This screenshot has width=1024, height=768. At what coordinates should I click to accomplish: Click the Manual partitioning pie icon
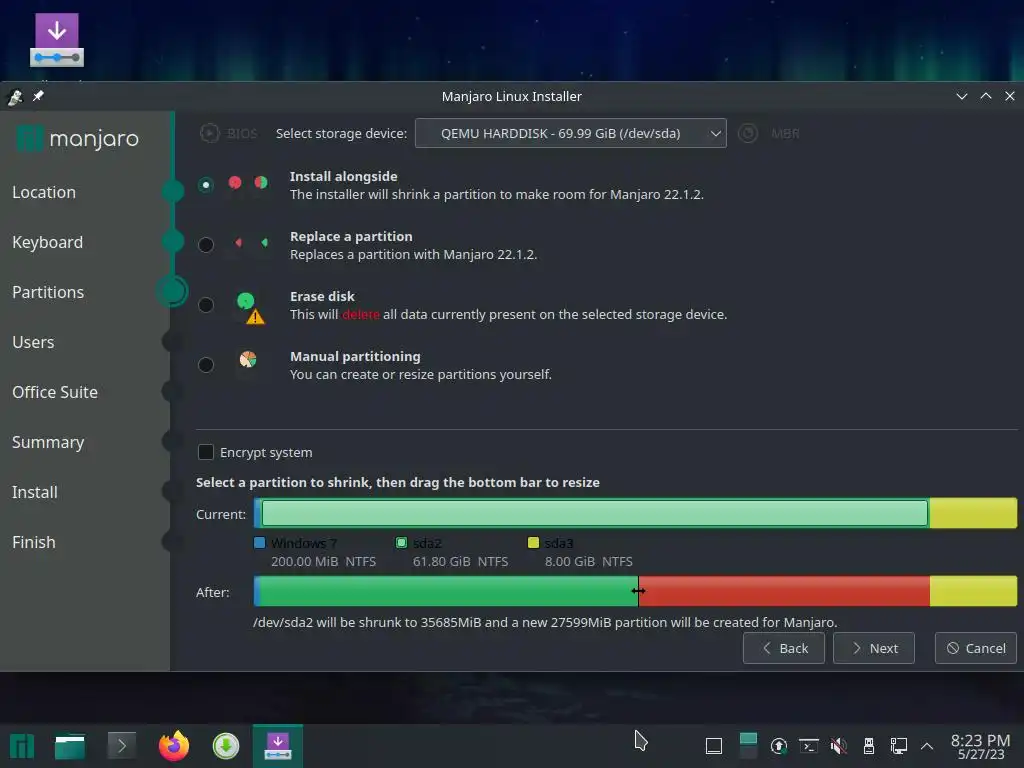click(248, 359)
